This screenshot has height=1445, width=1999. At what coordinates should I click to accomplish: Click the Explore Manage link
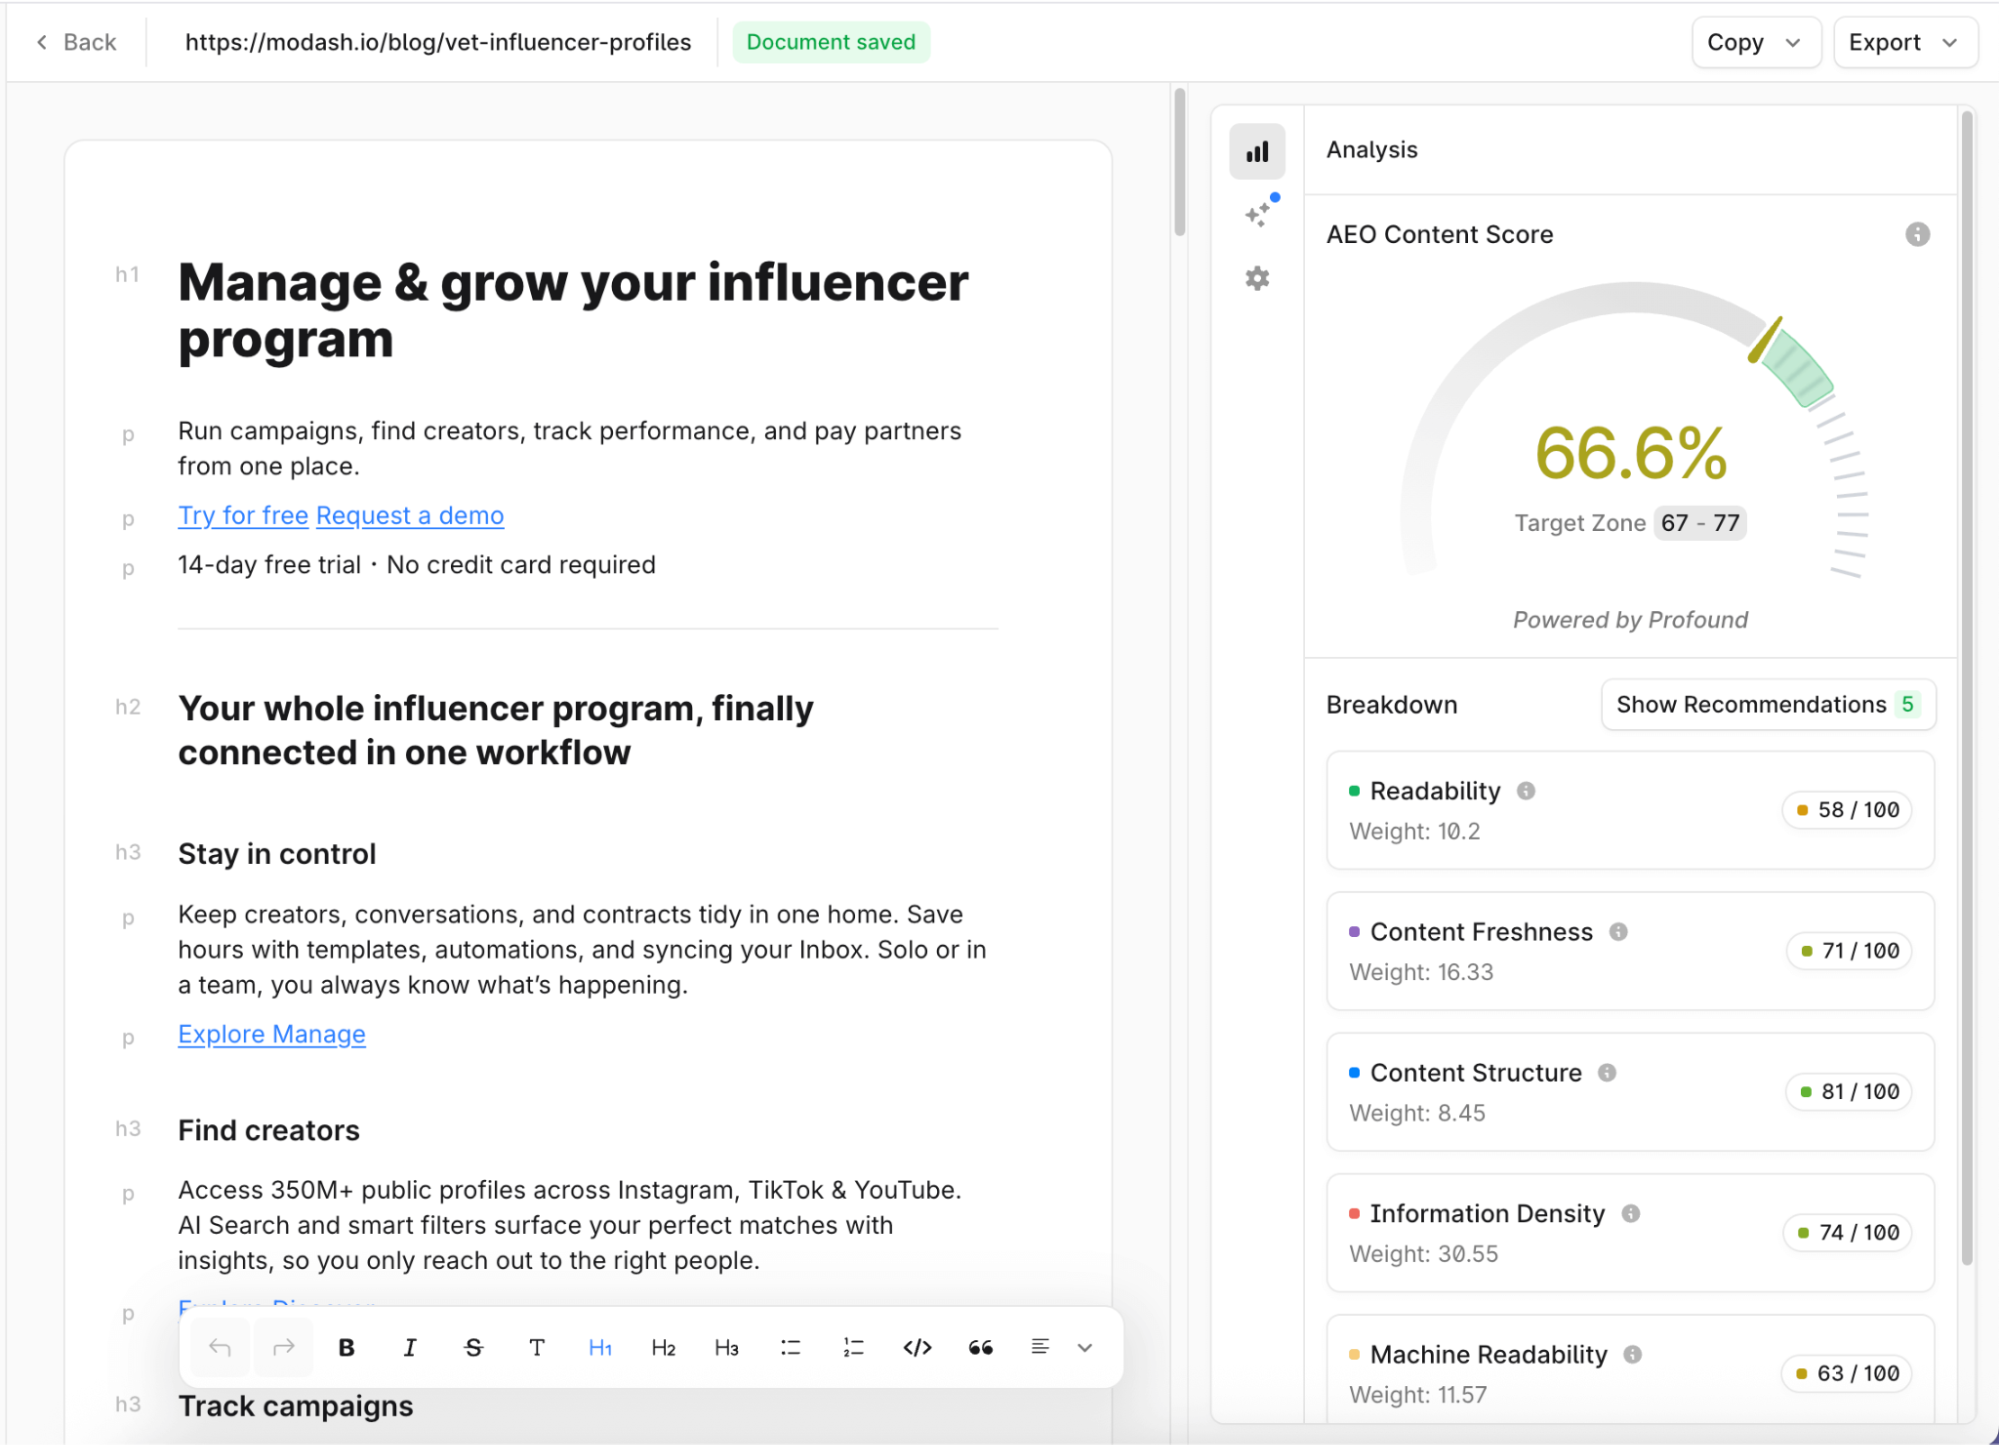coord(271,1034)
